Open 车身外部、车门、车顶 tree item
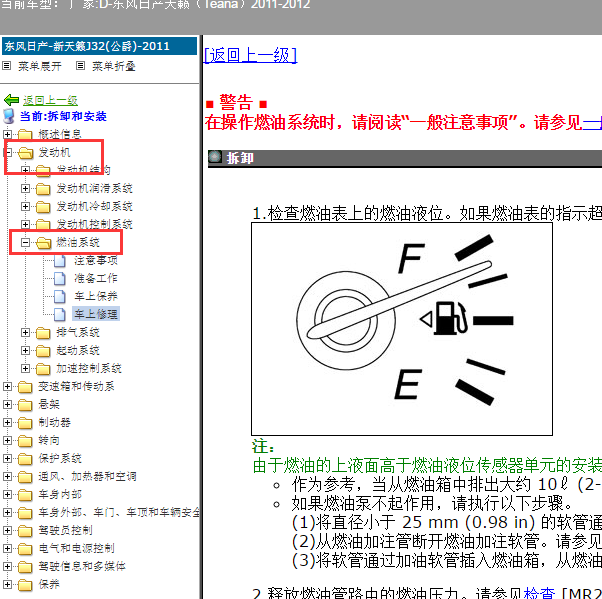The width and height of the screenshot is (602, 599). coord(119,513)
